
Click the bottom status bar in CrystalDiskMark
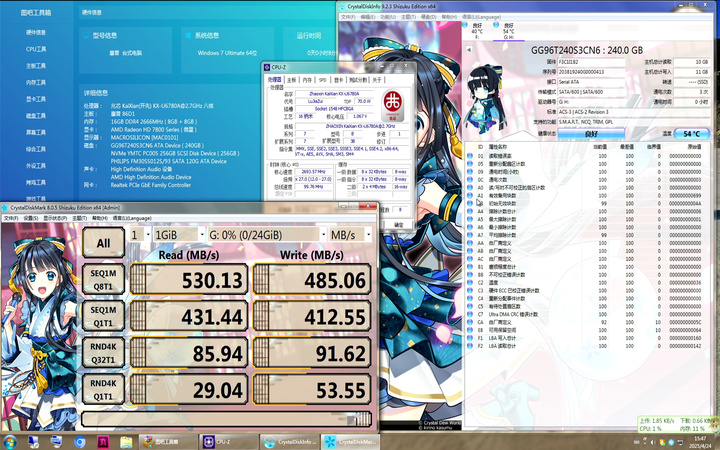tap(226, 419)
